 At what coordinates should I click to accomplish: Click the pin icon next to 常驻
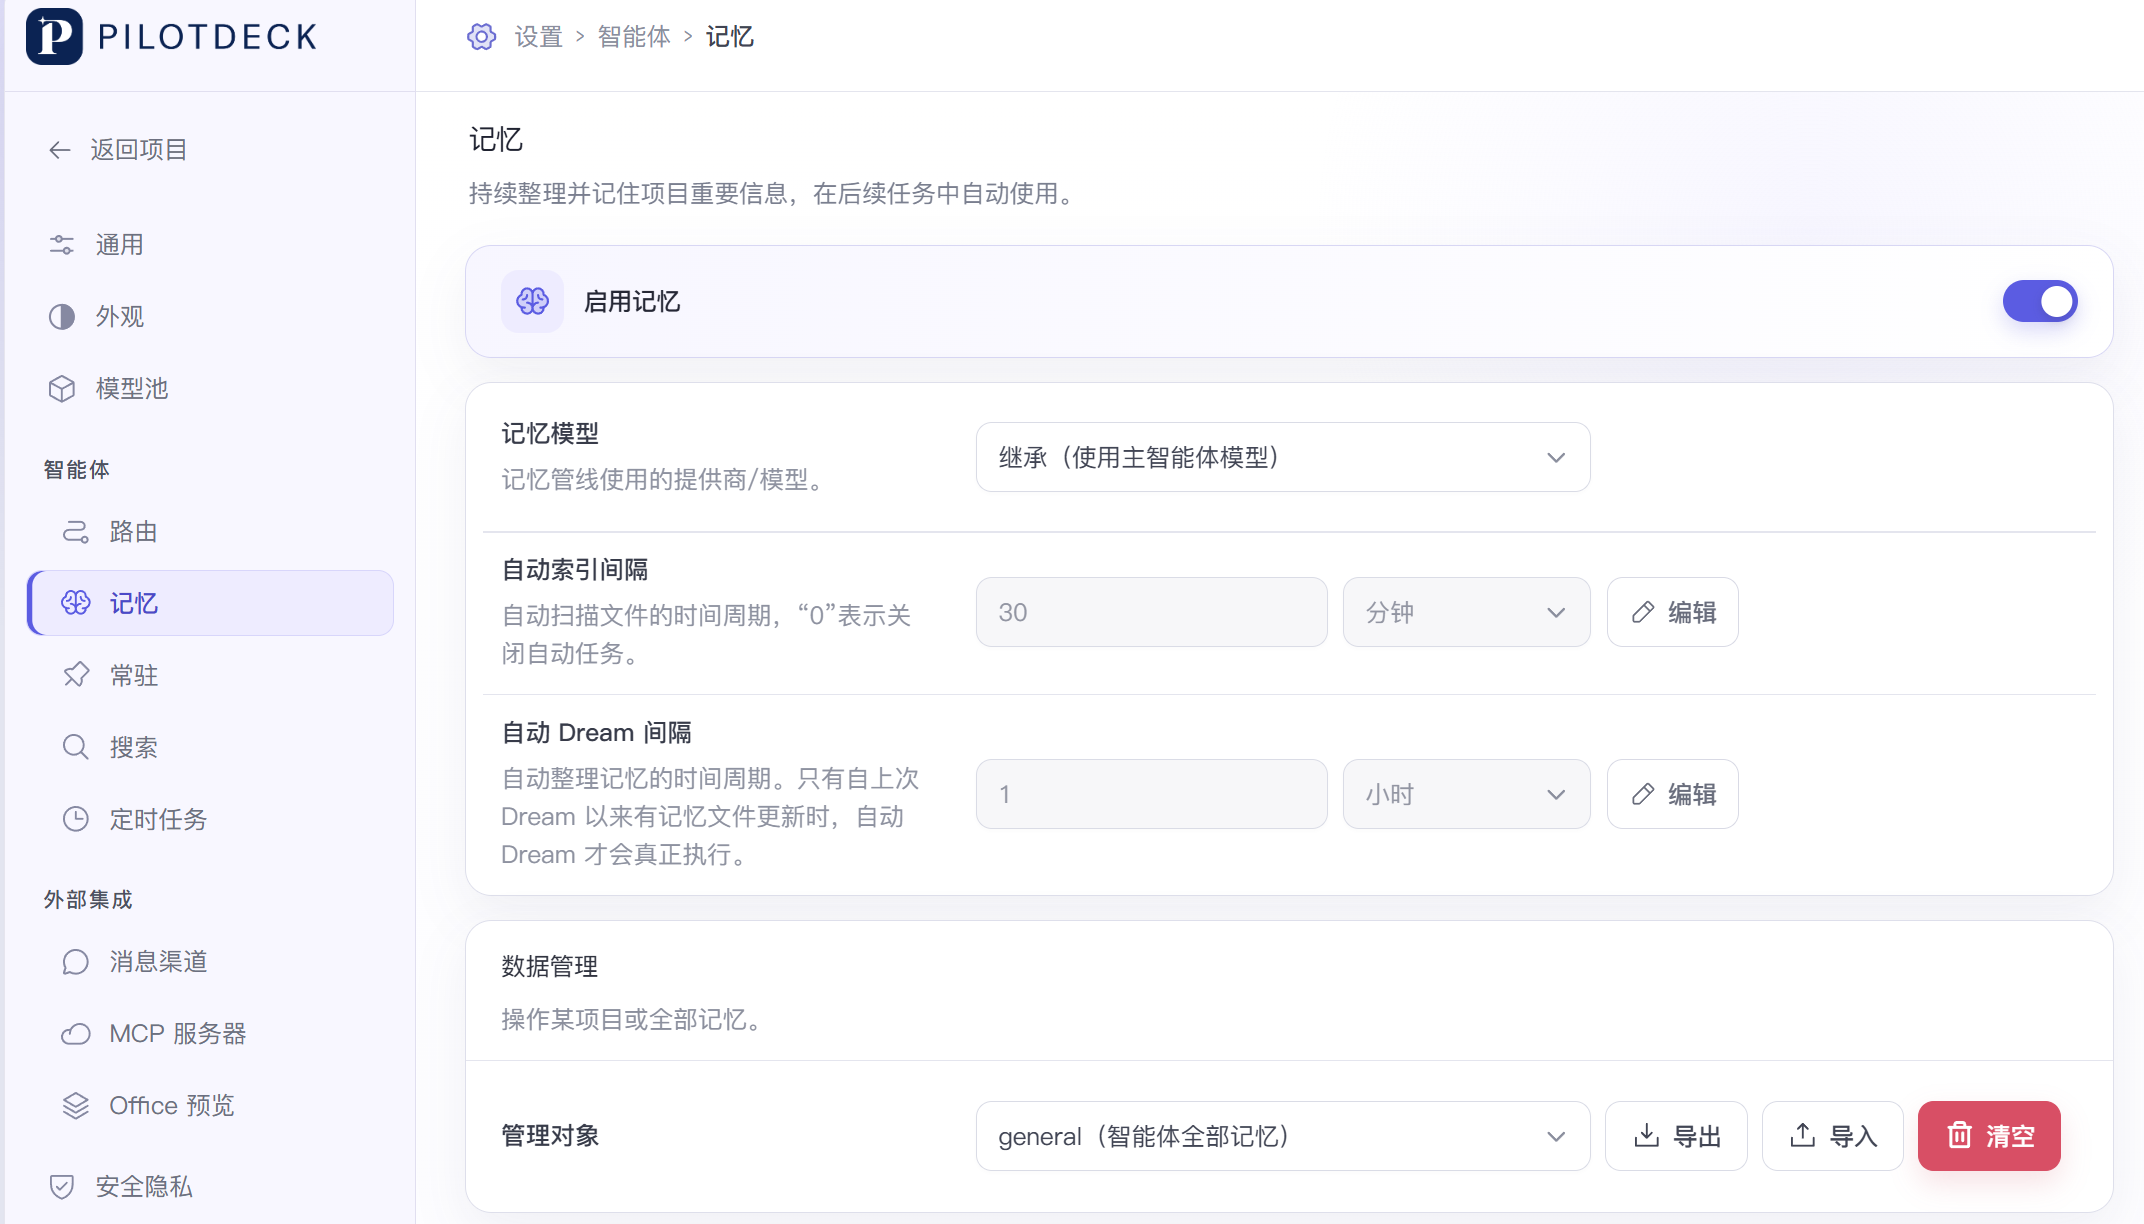point(76,675)
